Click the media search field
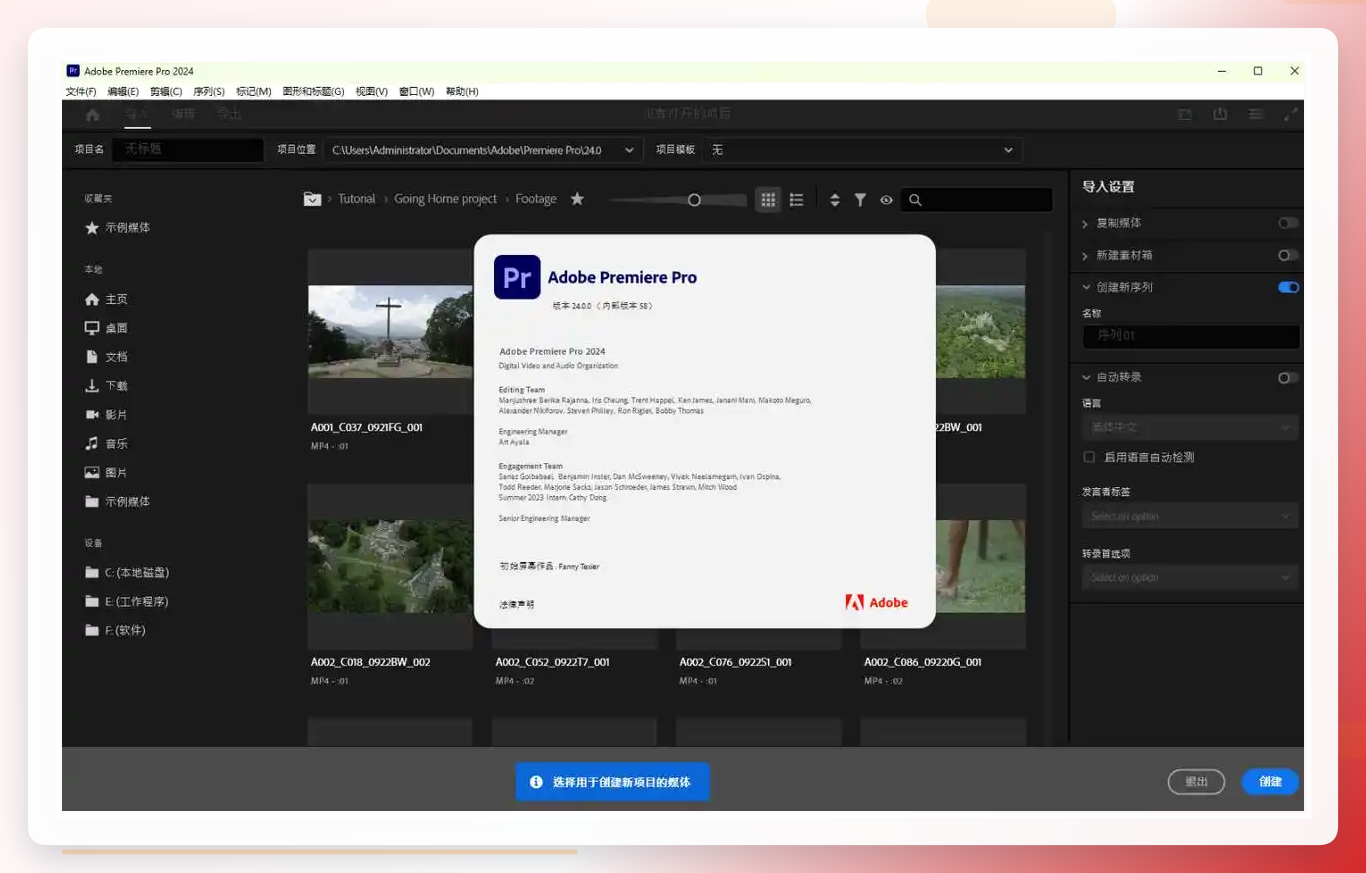 point(976,200)
